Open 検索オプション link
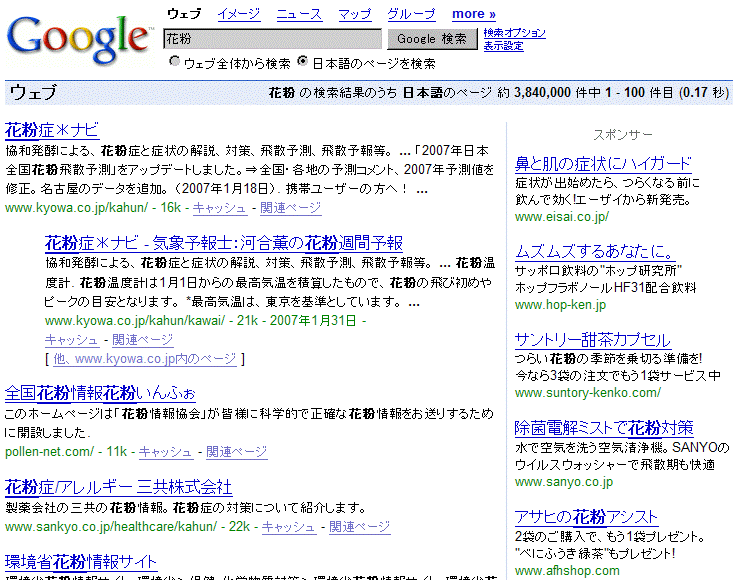Screen dimensions: 736x580 pos(514,33)
